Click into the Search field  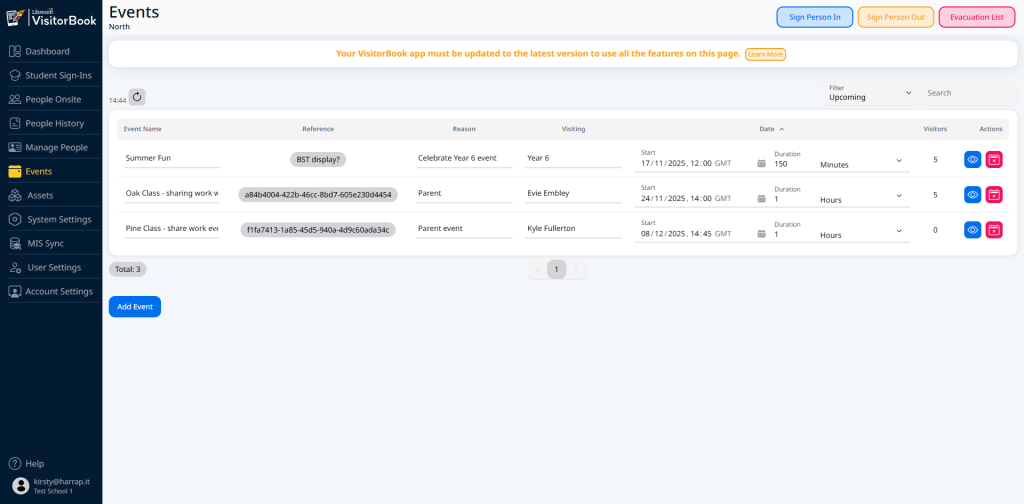(965, 93)
